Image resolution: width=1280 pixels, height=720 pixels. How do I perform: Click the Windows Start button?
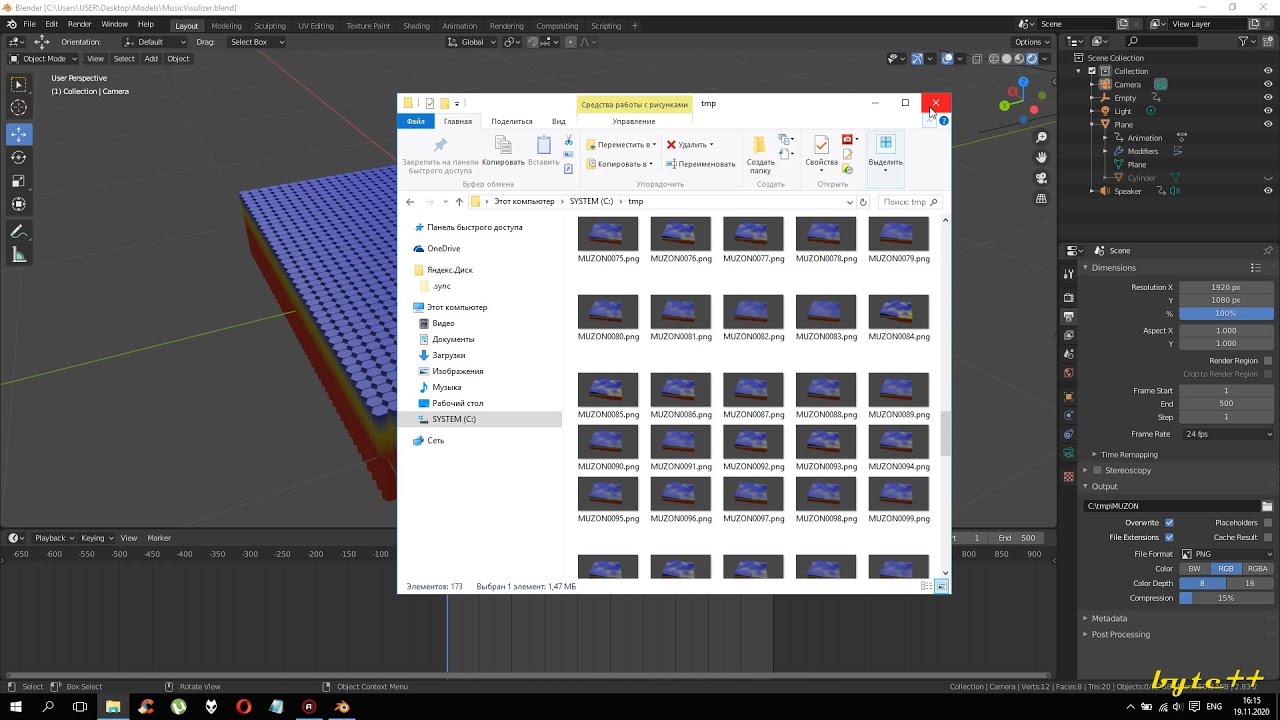[x=15, y=707]
